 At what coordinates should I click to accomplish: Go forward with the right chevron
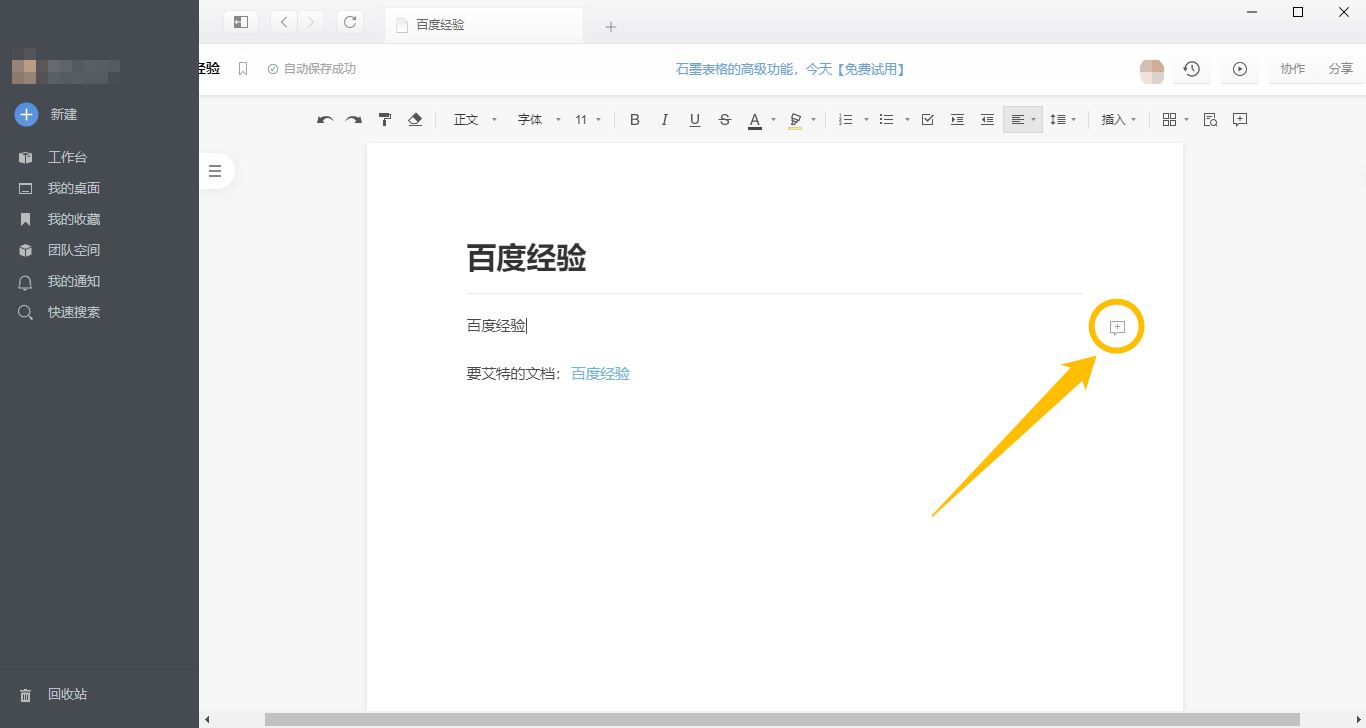311,21
